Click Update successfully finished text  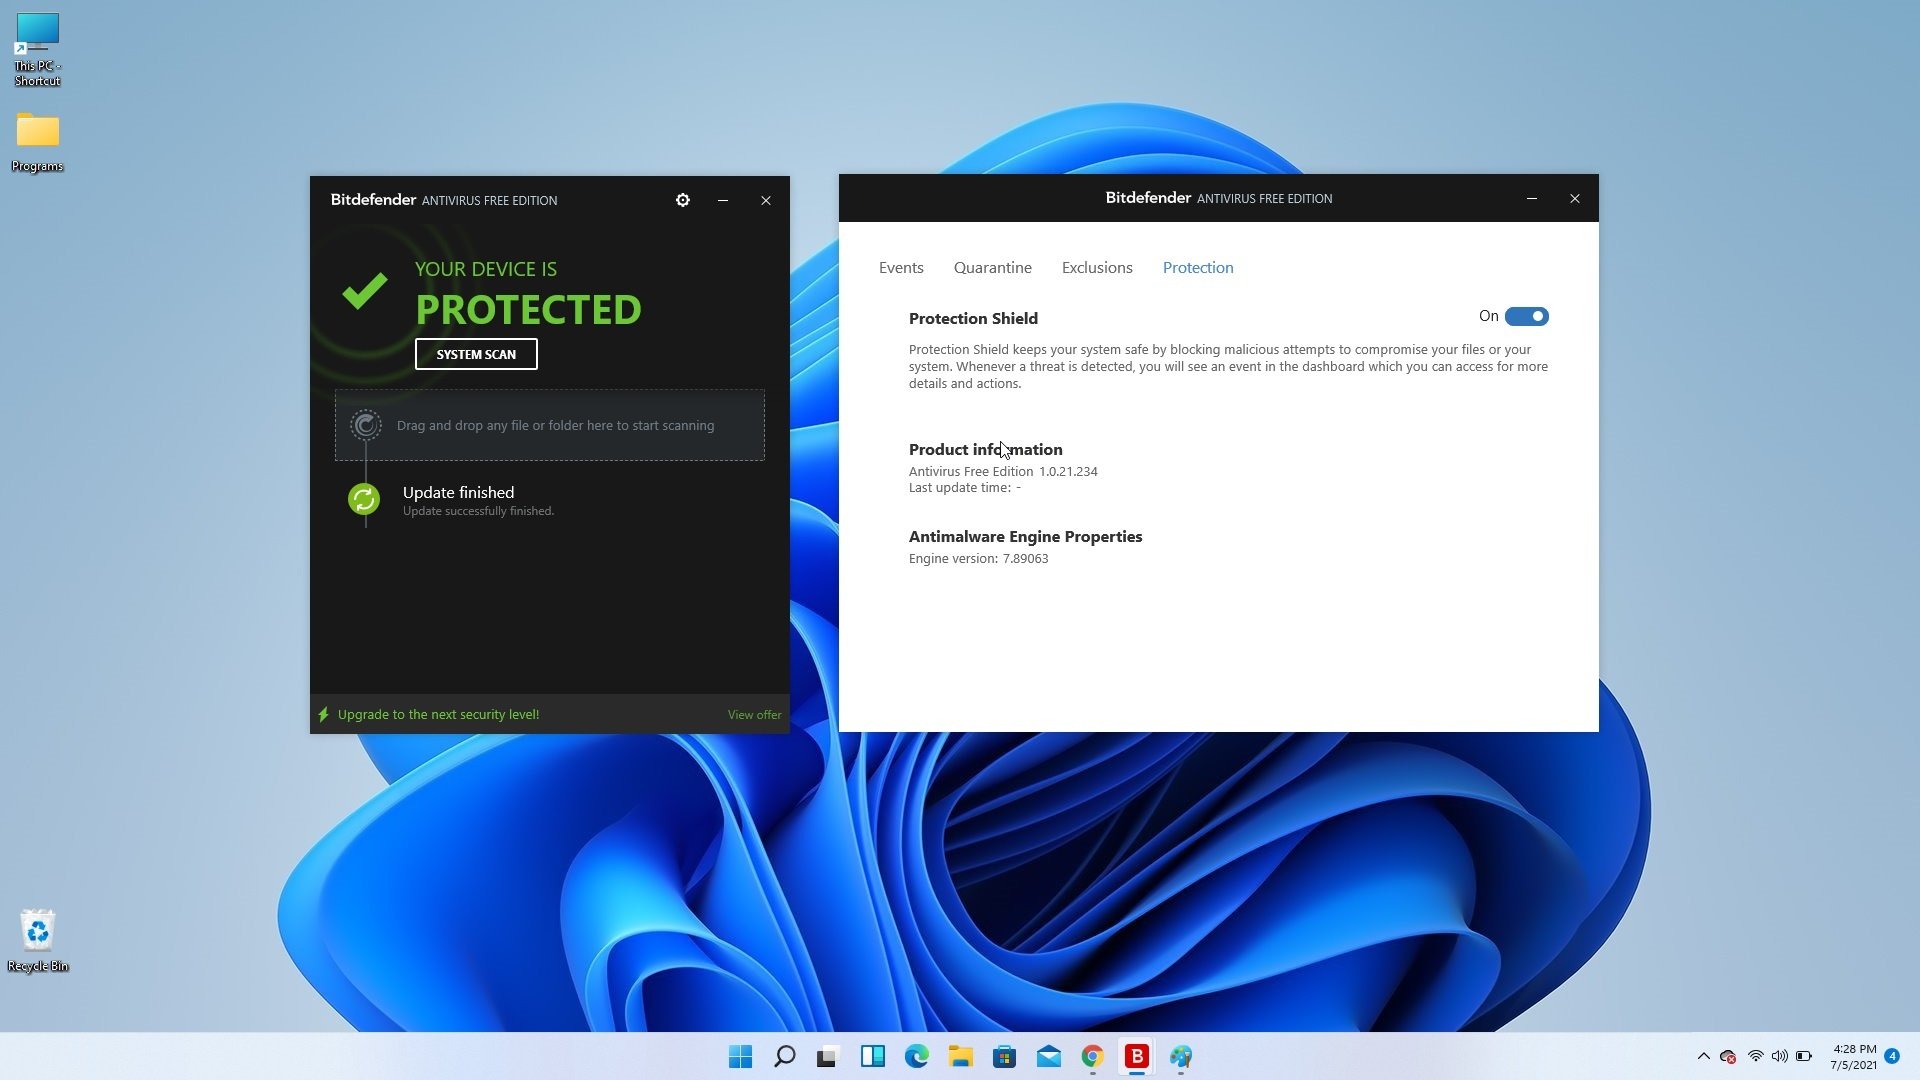click(x=478, y=511)
